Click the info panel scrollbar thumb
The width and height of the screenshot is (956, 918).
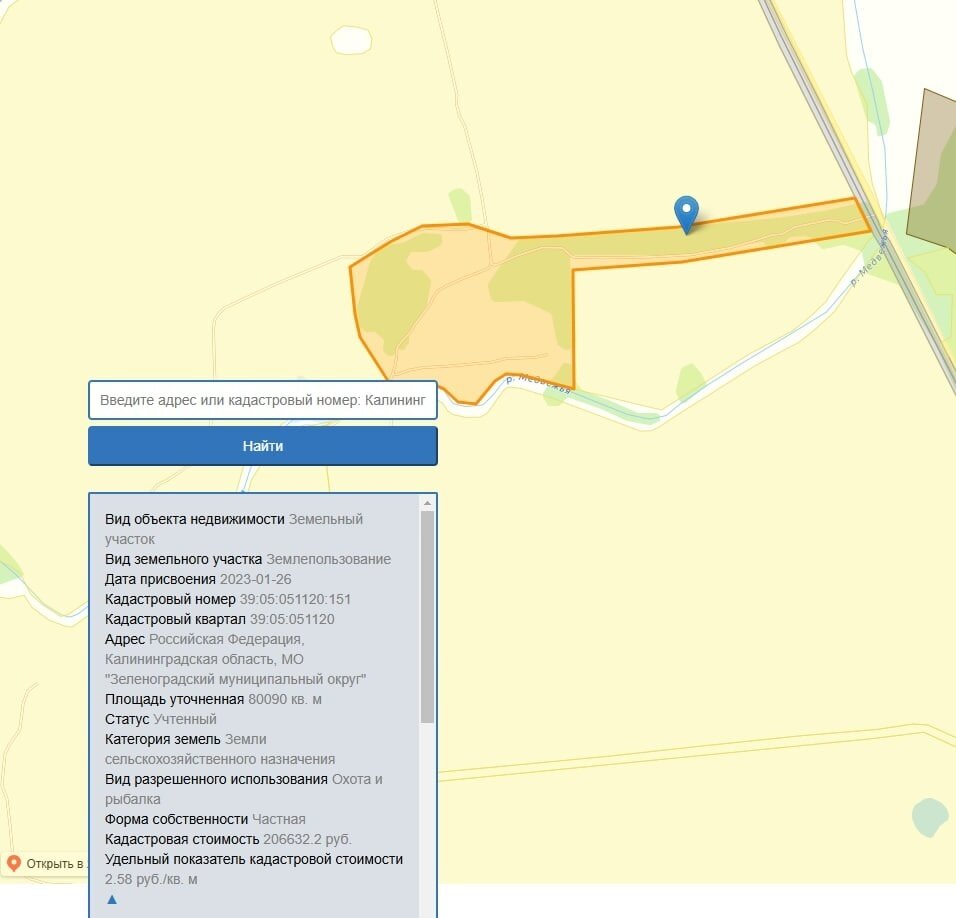(427, 617)
